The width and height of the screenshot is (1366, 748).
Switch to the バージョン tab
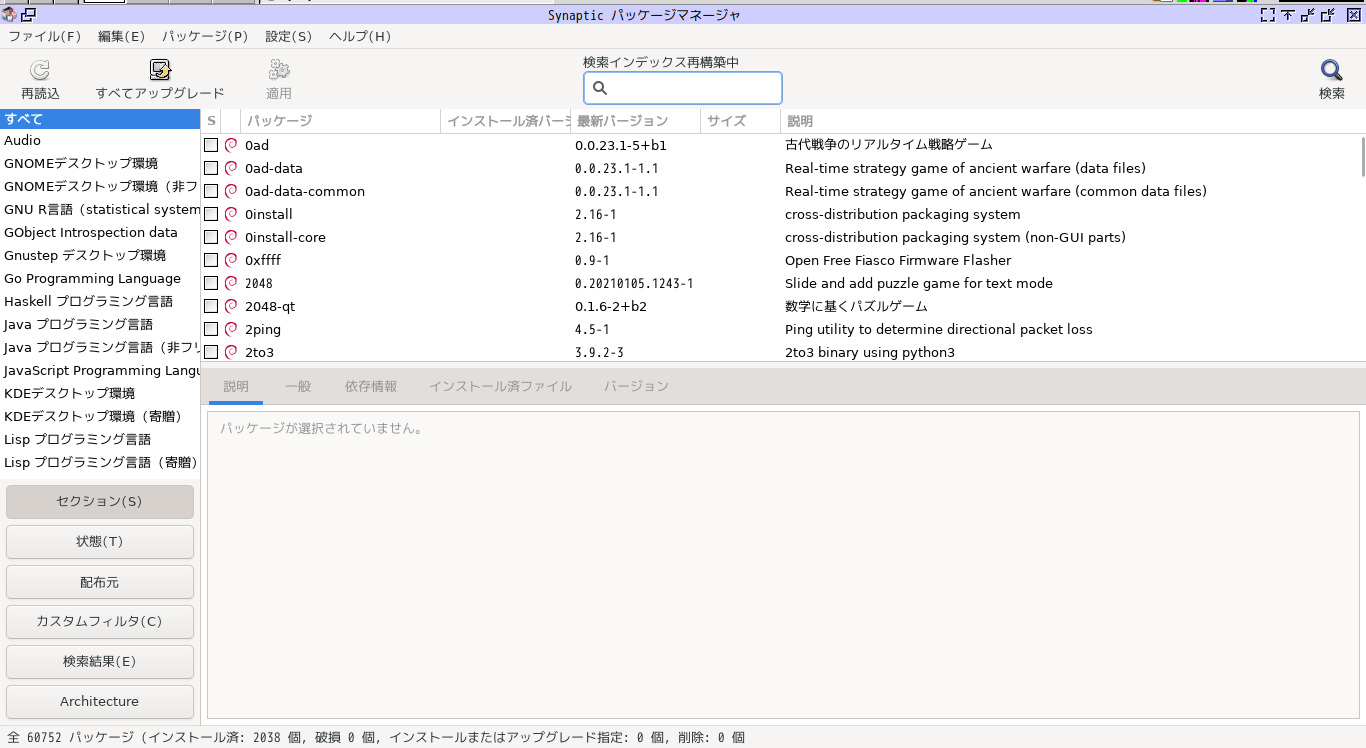(636, 386)
